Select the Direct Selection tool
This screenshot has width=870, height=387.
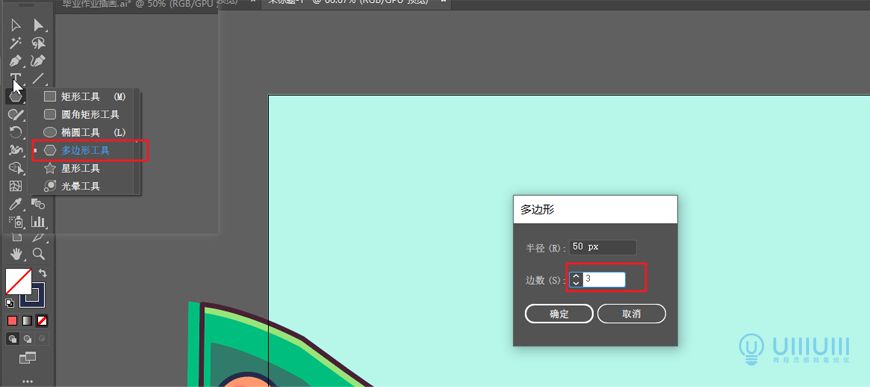click(38, 25)
